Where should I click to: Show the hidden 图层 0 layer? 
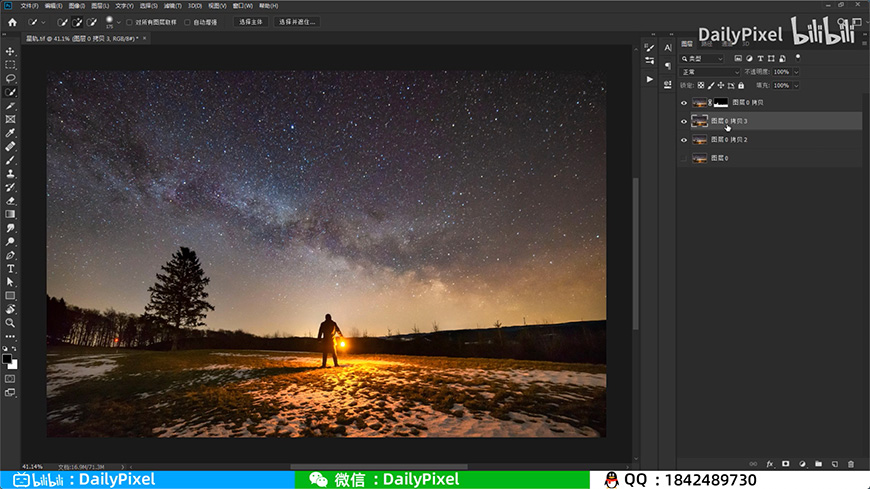coord(684,158)
